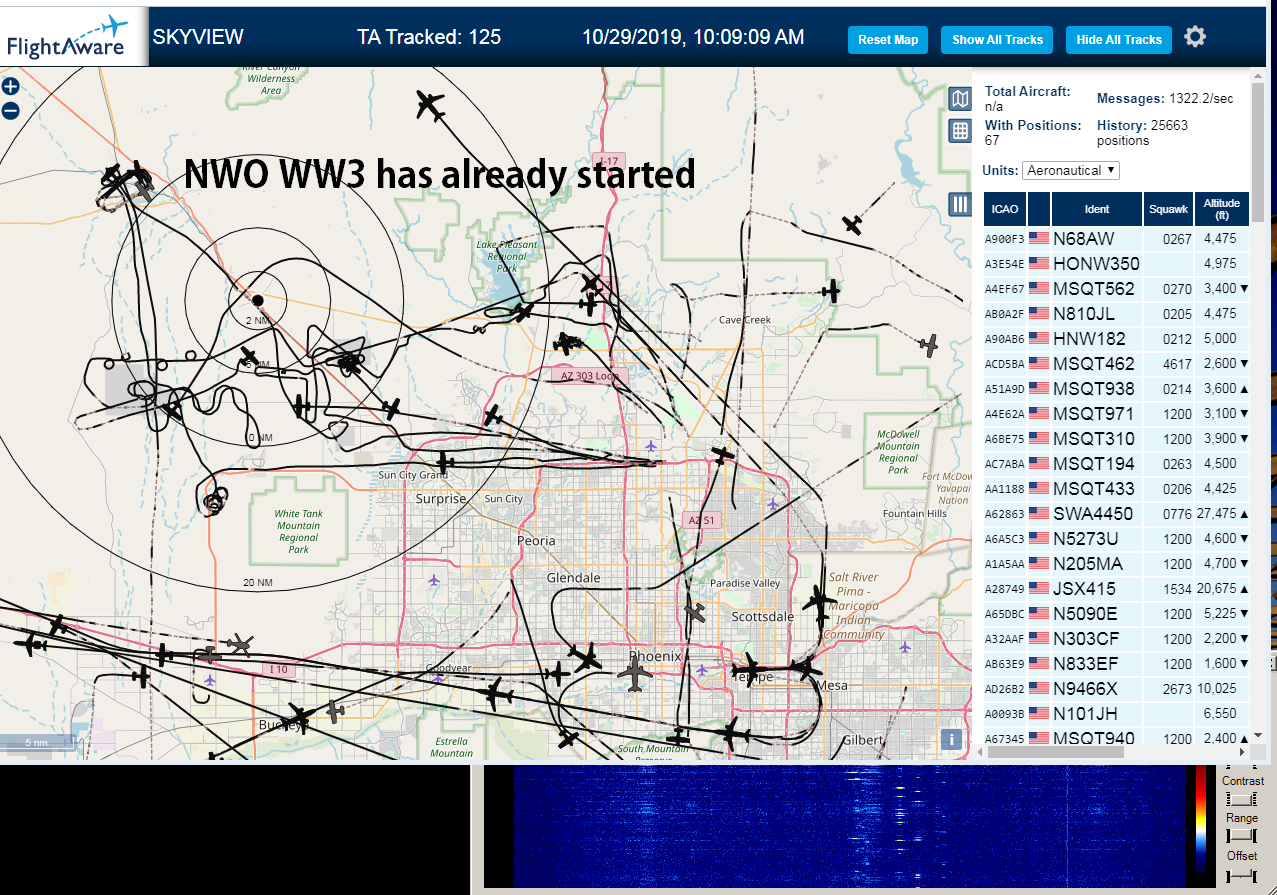The image size is (1277, 895).
Task: Select the MSQT194 aircraft row
Action: tap(1117, 464)
